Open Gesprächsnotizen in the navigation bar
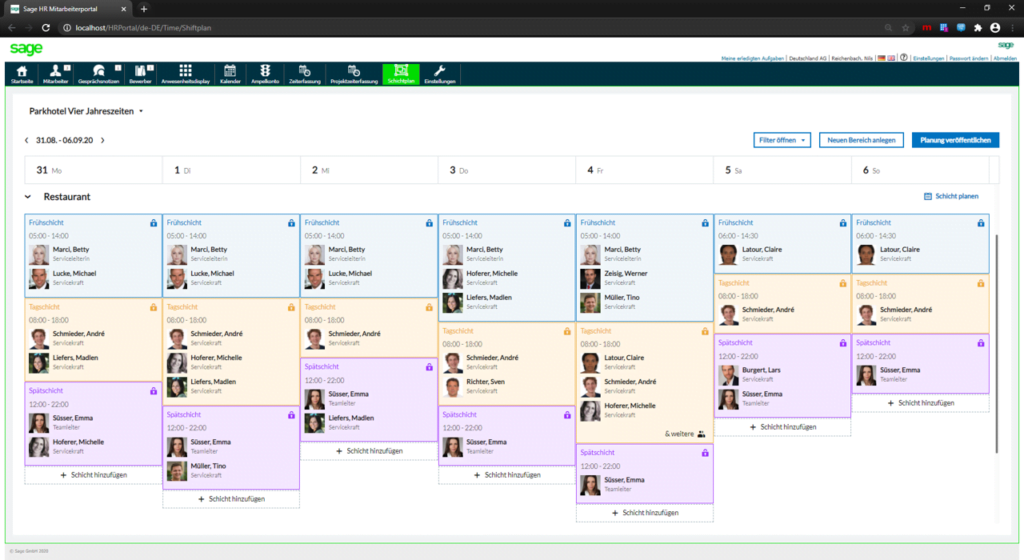Screen dimensions: 1024x560 coord(99,74)
